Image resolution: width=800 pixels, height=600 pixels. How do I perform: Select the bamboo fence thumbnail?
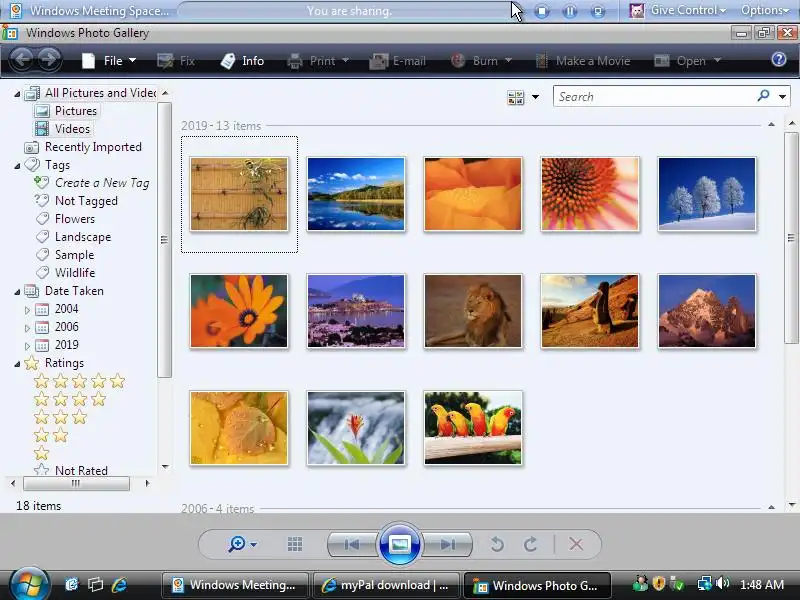tap(239, 194)
